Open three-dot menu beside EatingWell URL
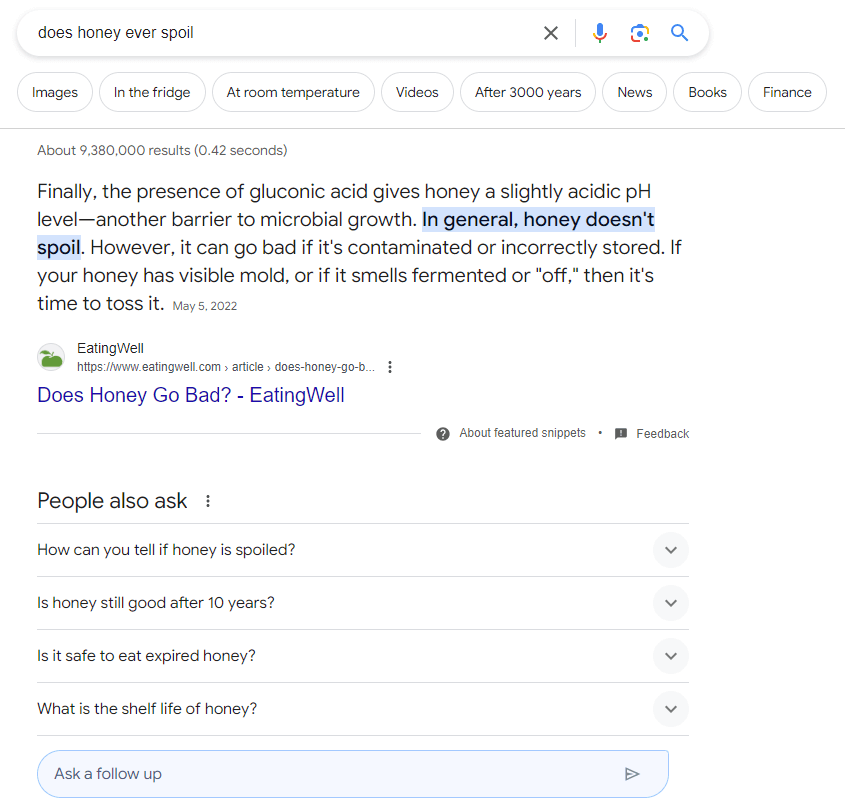 point(390,367)
